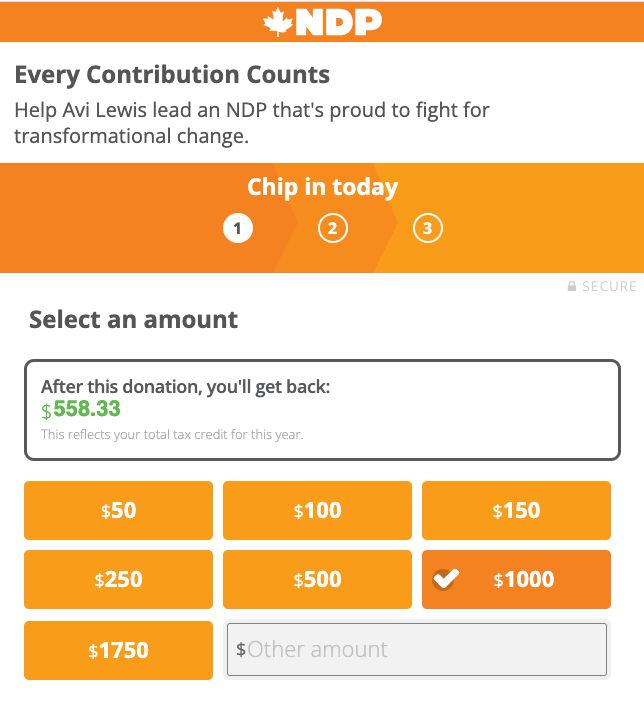Screen dimensions: 644x702
Task: Select the step 3 circle indicator
Action: pos(427,229)
